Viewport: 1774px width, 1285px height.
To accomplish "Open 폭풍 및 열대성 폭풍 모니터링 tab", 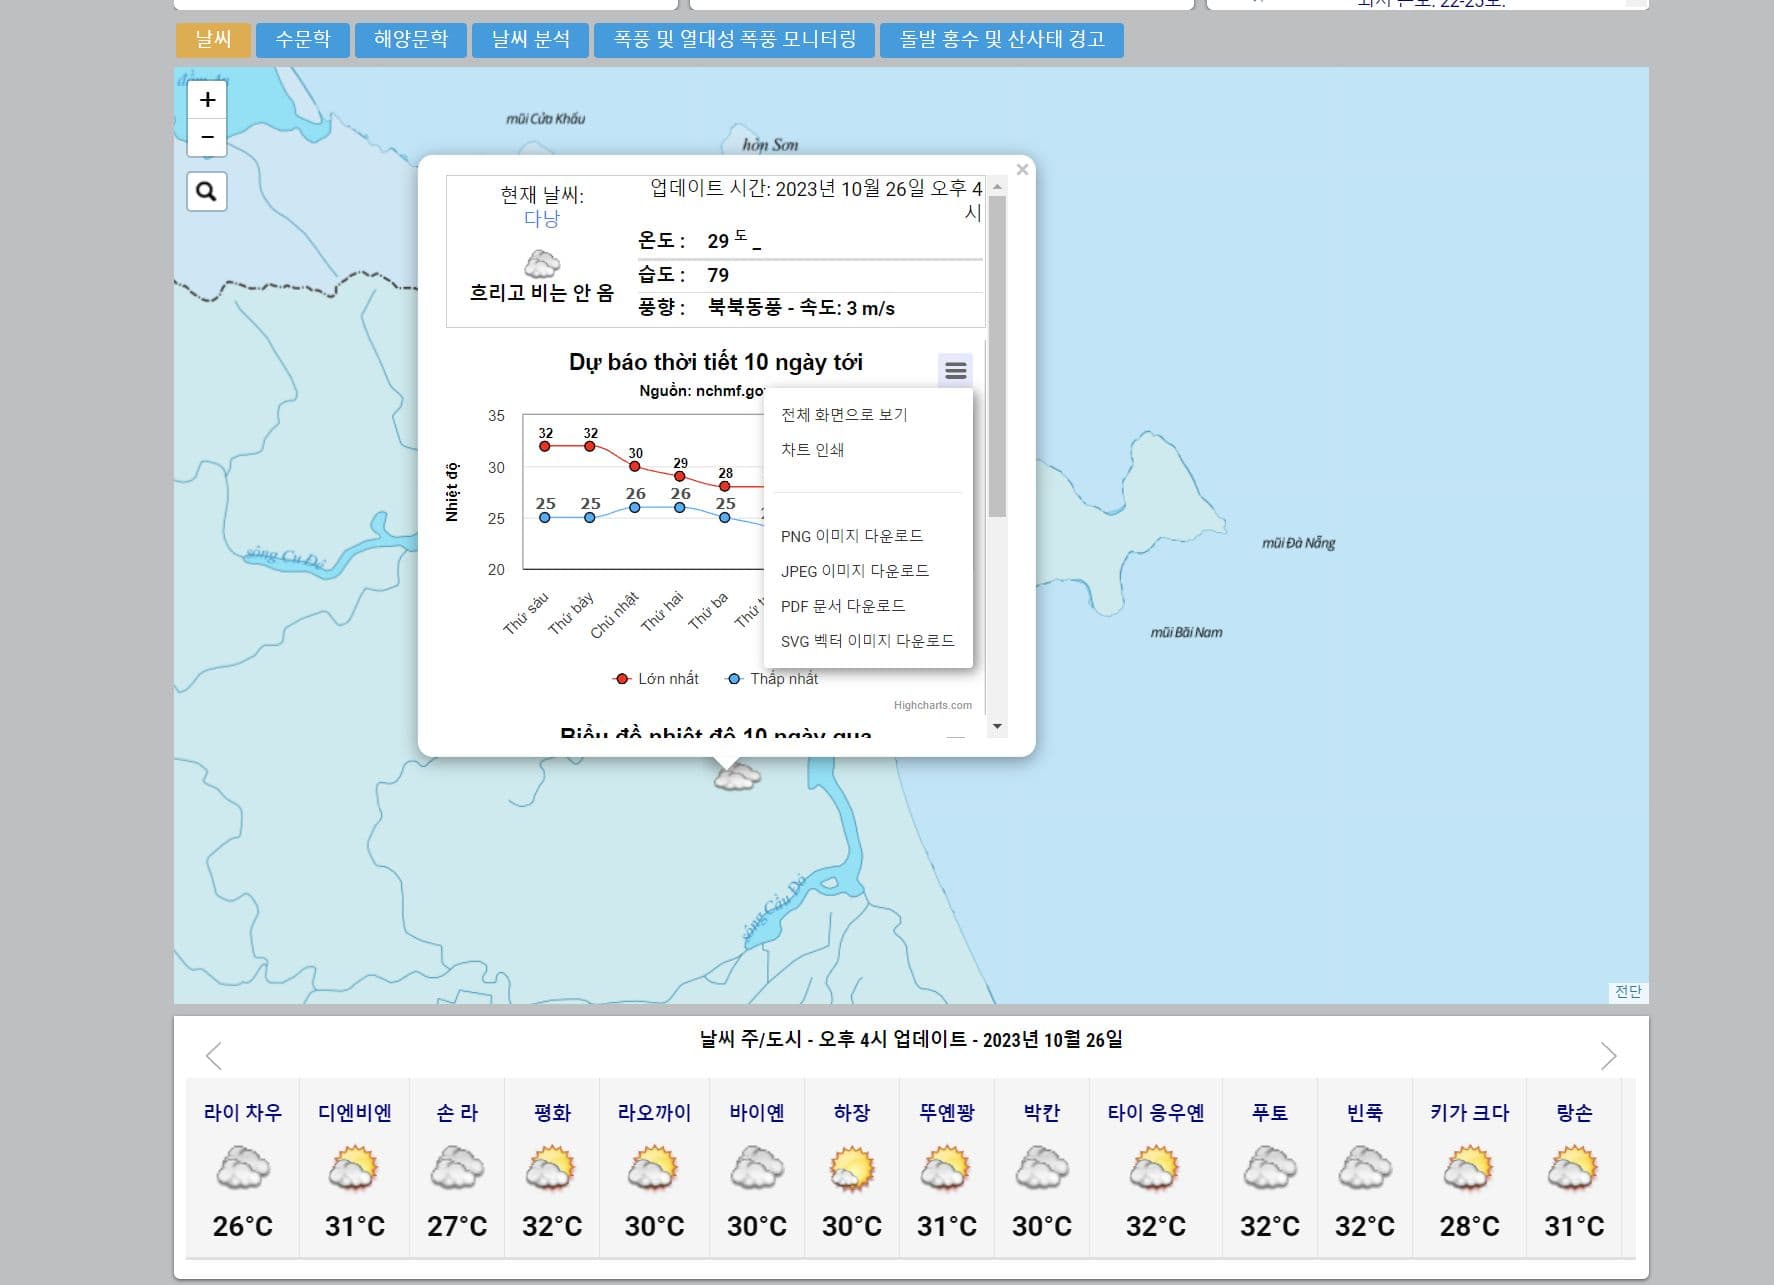I will (x=734, y=40).
